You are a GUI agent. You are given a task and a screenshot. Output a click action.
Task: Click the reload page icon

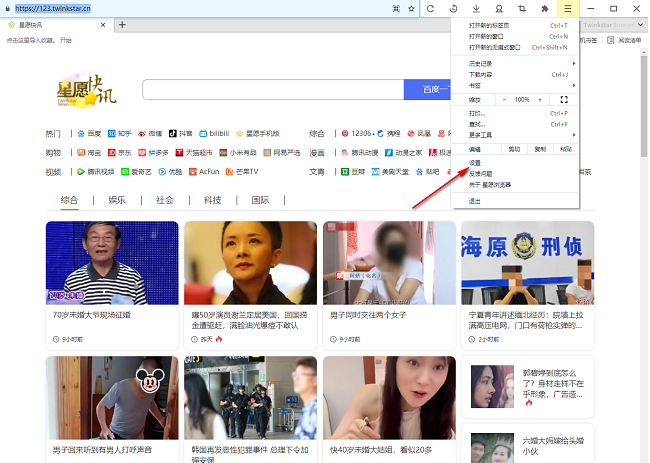(430, 8)
